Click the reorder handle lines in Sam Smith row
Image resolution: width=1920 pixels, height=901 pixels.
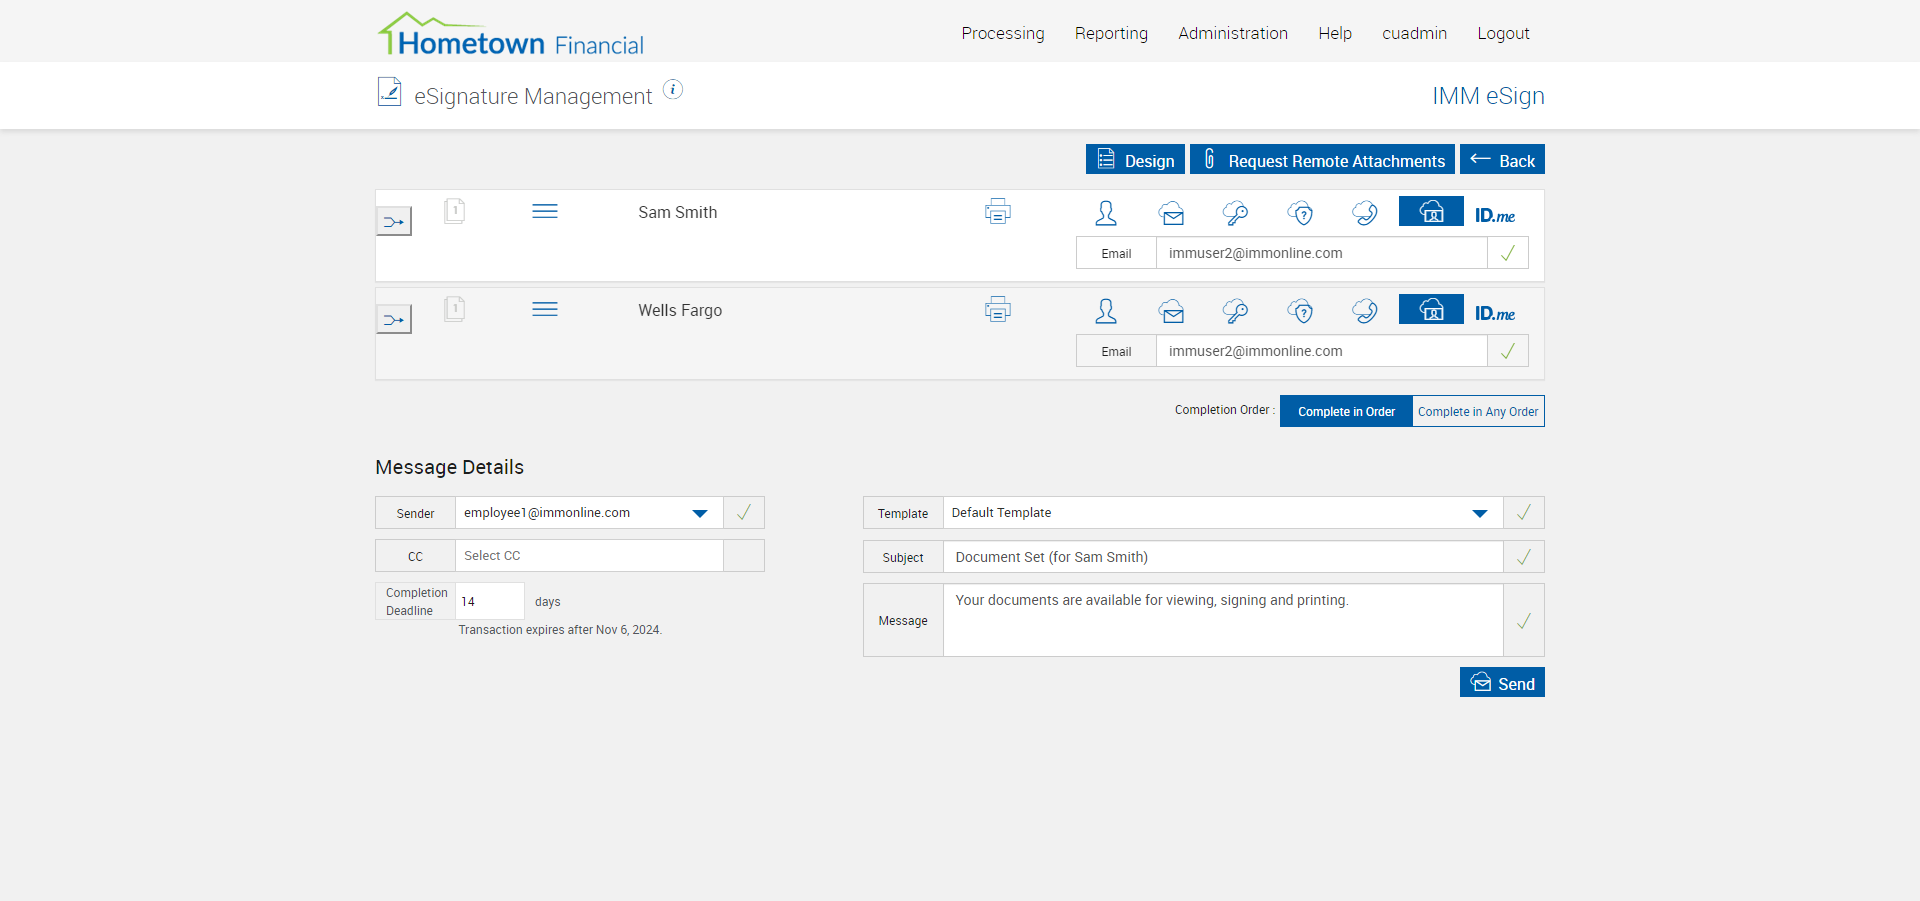click(x=545, y=211)
